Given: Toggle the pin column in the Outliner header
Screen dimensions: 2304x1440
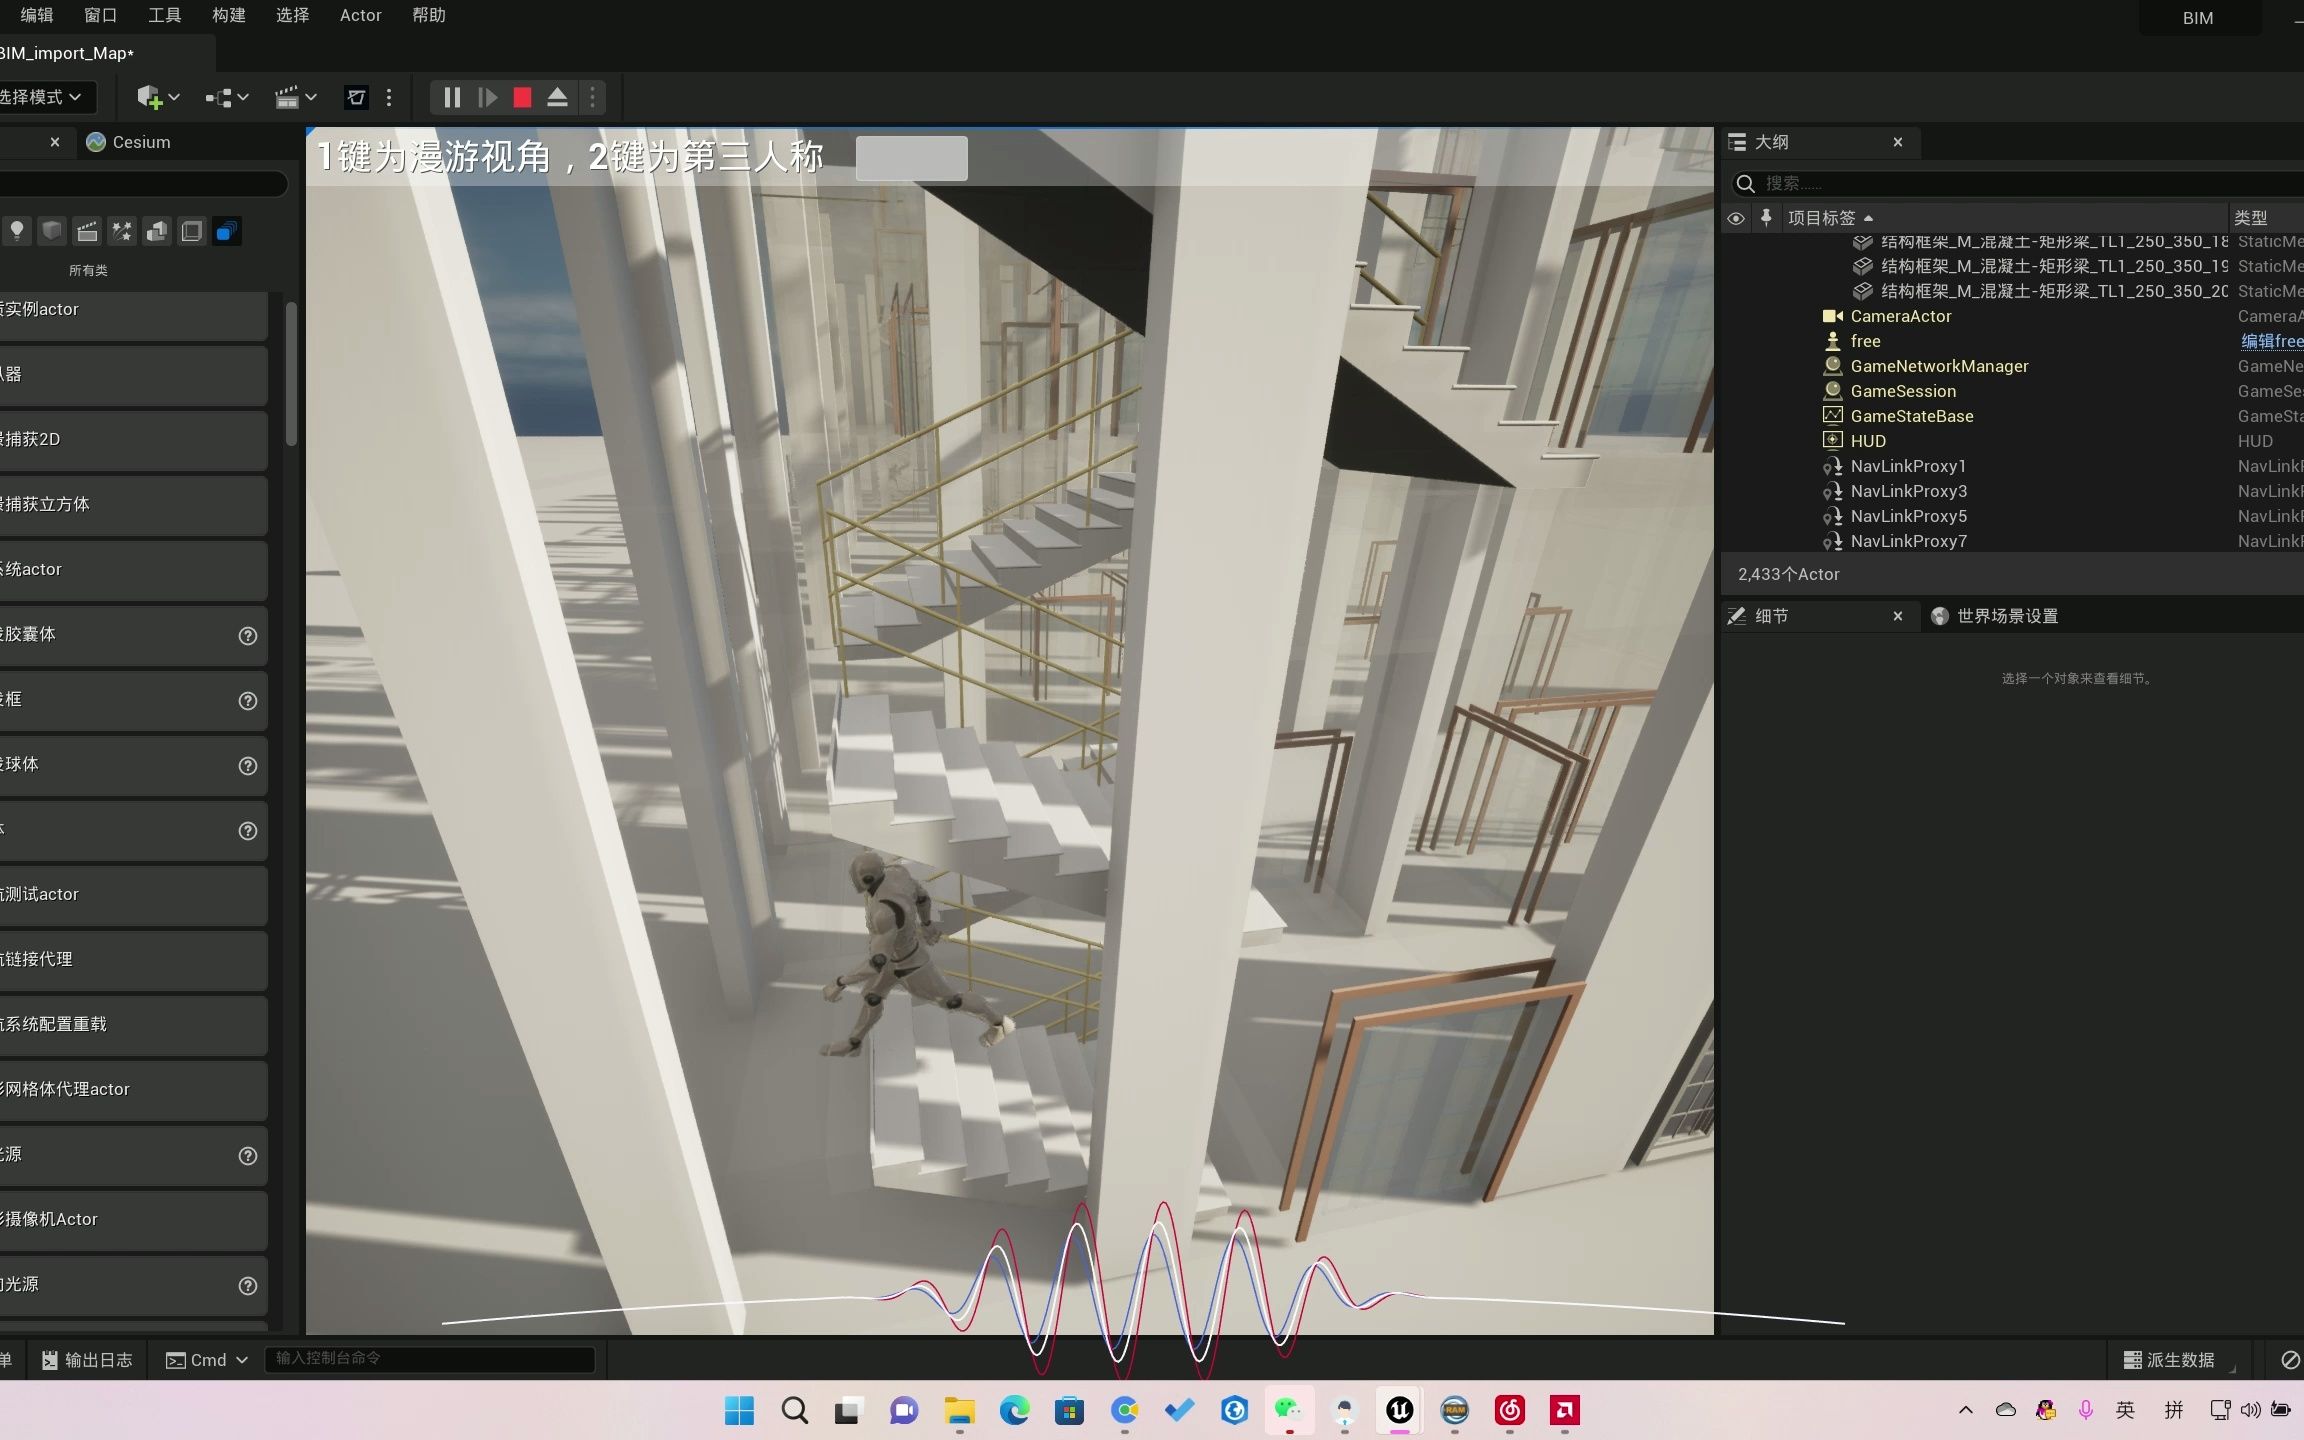Looking at the screenshot, I should [x=1767, y=218].
